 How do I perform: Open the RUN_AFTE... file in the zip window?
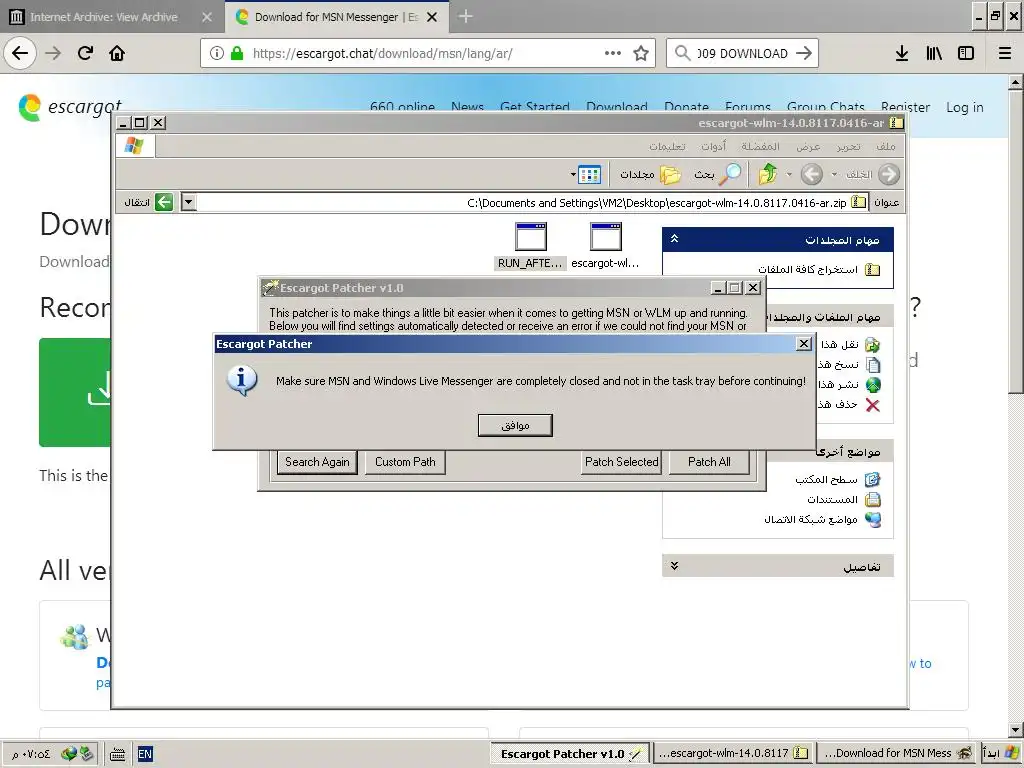click(x=530, y=246)
